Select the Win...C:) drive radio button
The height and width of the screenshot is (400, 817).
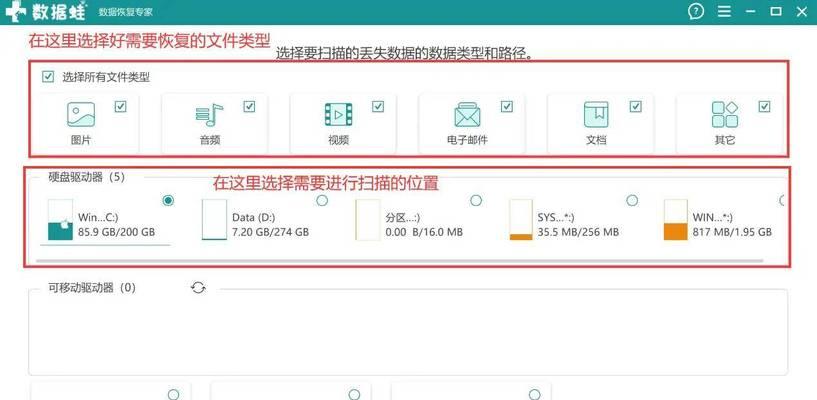[168, 201]
